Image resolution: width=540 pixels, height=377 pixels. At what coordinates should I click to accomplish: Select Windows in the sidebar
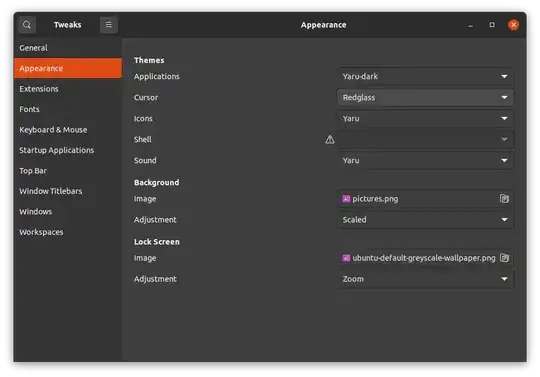coord(68,211)
